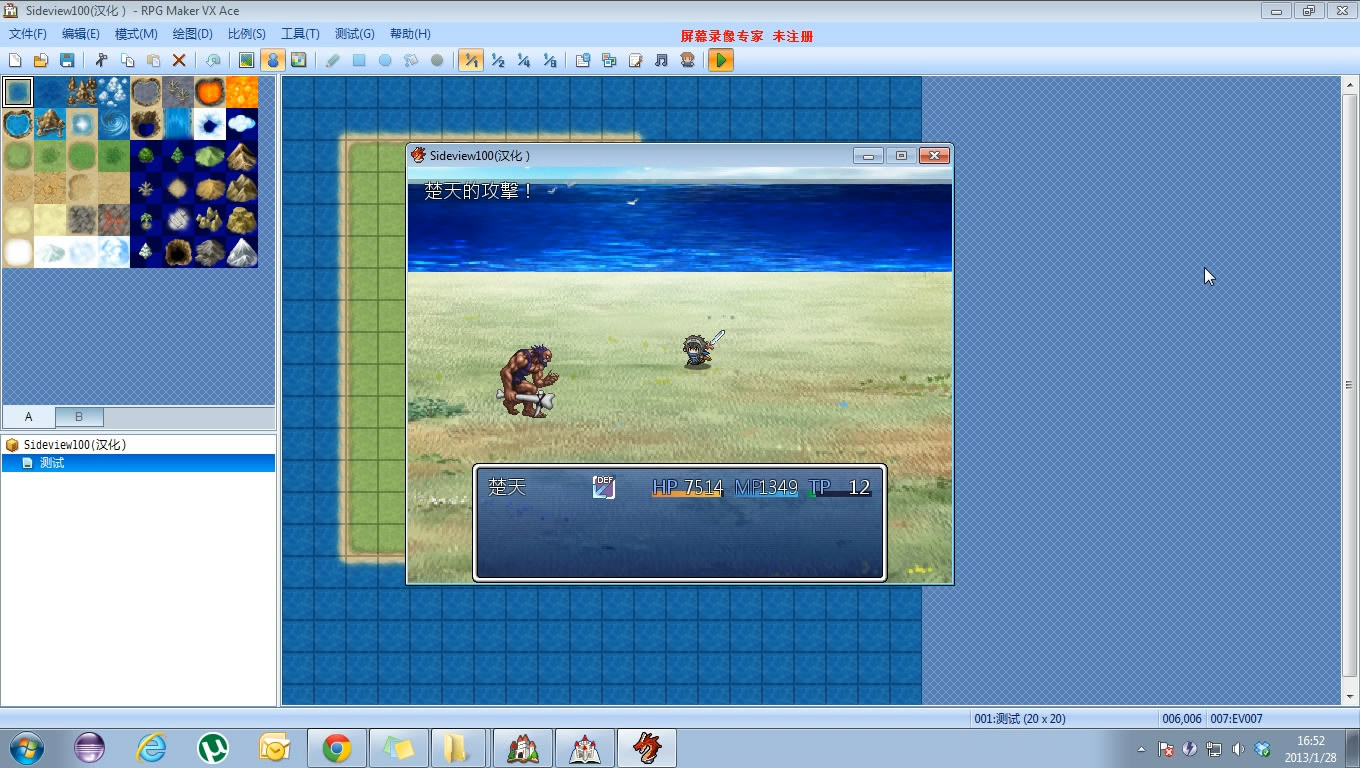Viewport: 1360px width, 768px height.
Task: Set map zoom scale to 1/2
Action: [x=497, y=60]
